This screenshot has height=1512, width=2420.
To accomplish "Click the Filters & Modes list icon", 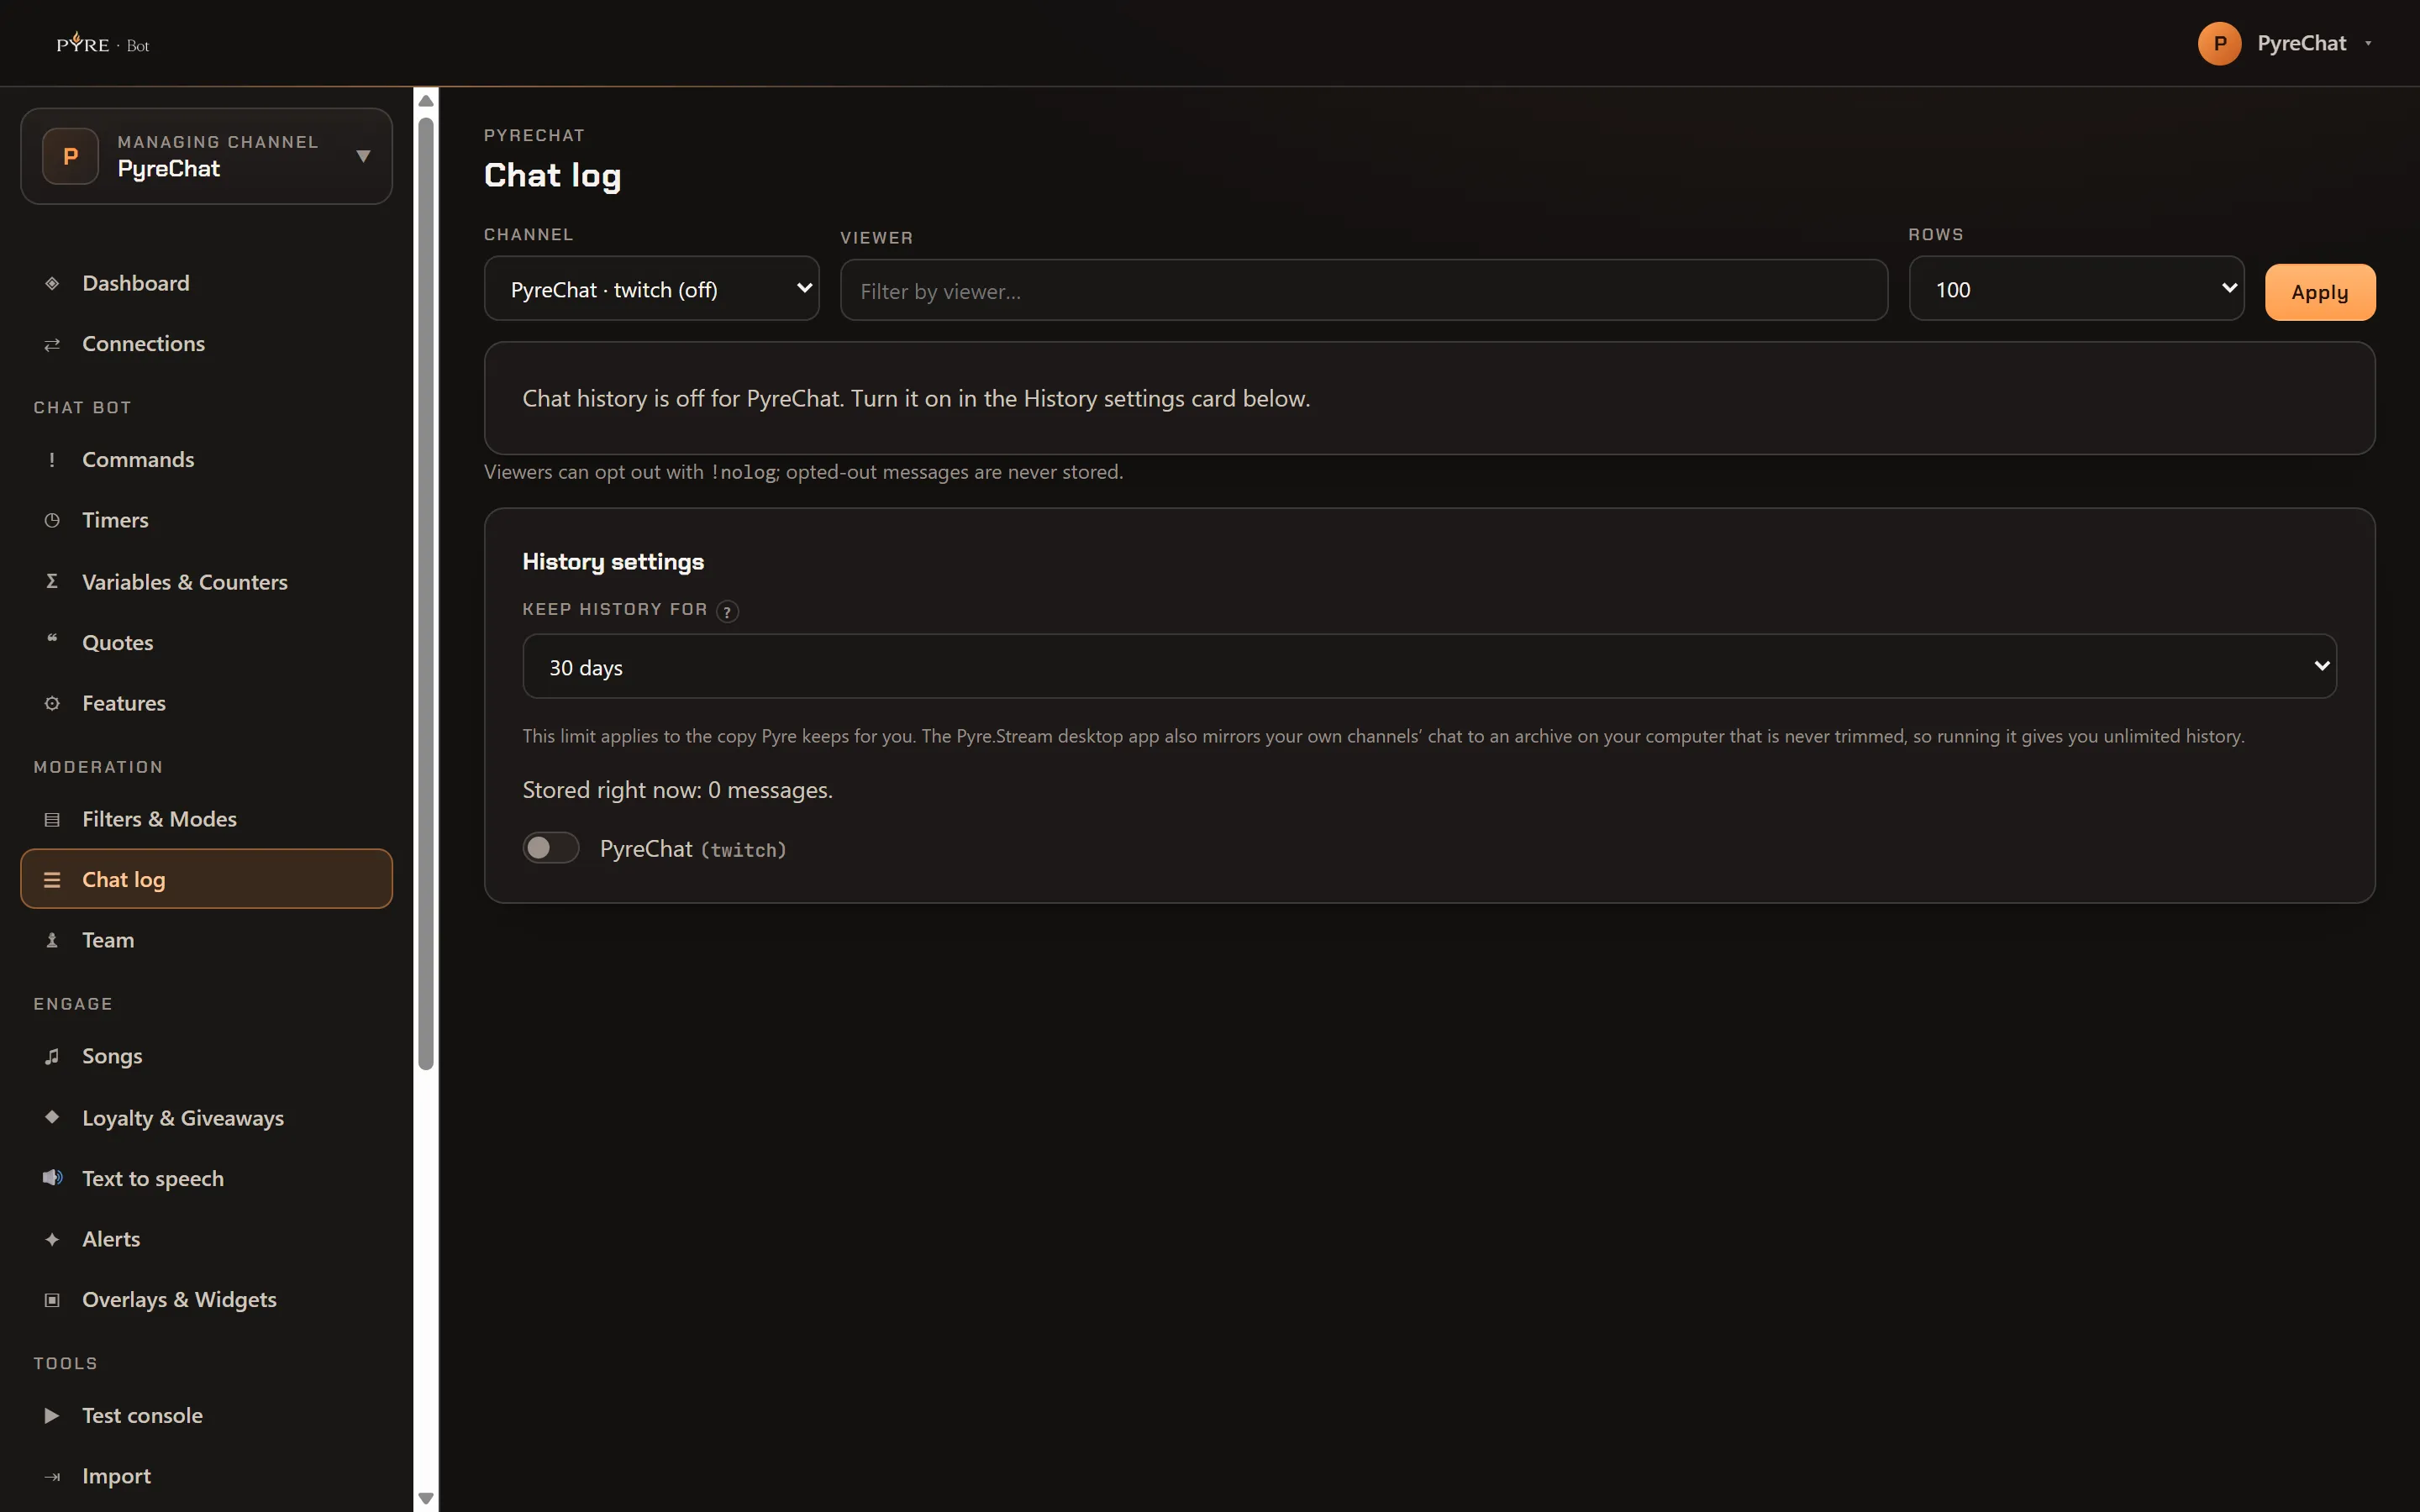I will 52,819.
